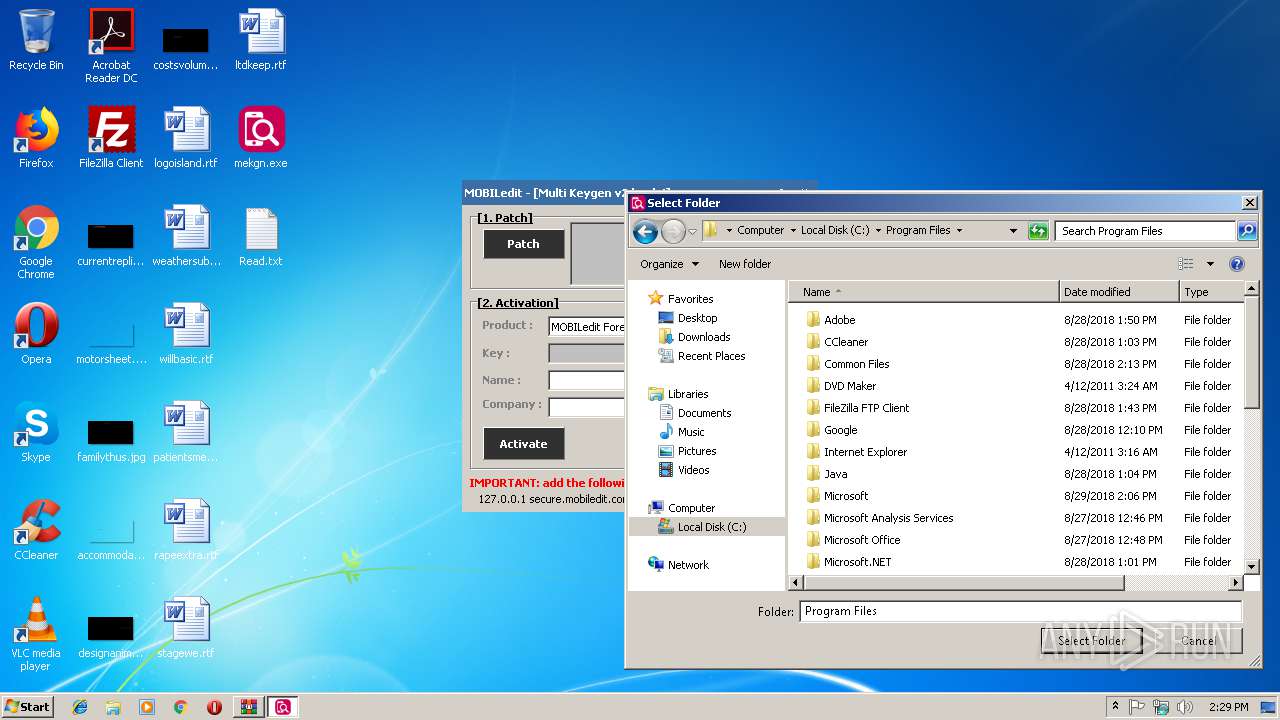Screen dimensions: 1280x720
Task: Select the Desktop item under Favorites
Action: pyautogui.click(x=697, y=318)
